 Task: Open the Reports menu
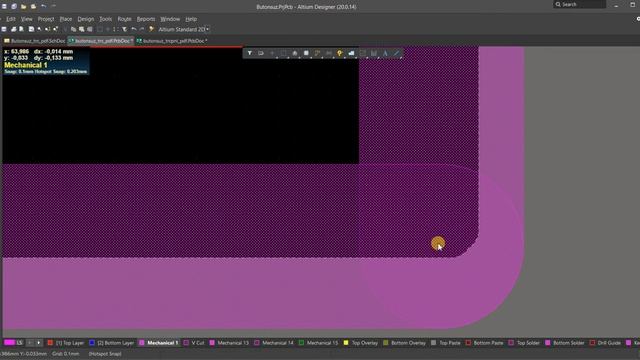tap(146, 19)
